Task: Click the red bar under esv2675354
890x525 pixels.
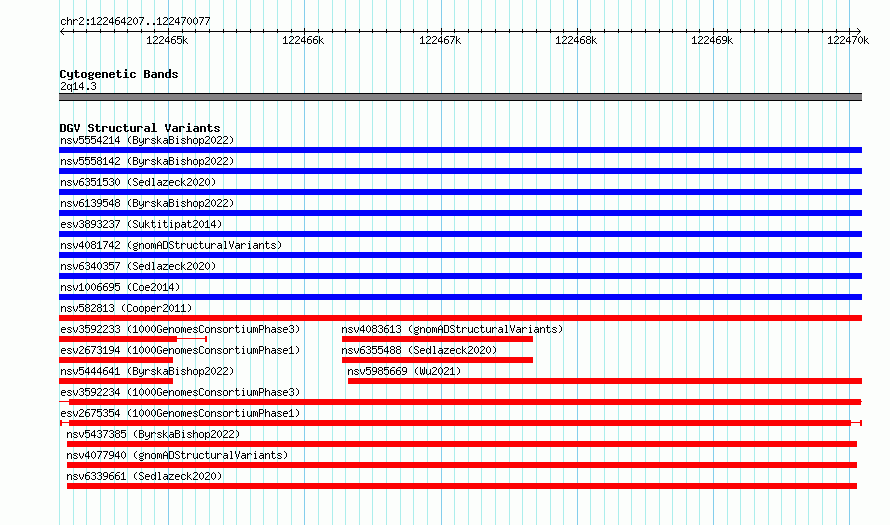Action: pyautogui.click(x=460, y=423)
